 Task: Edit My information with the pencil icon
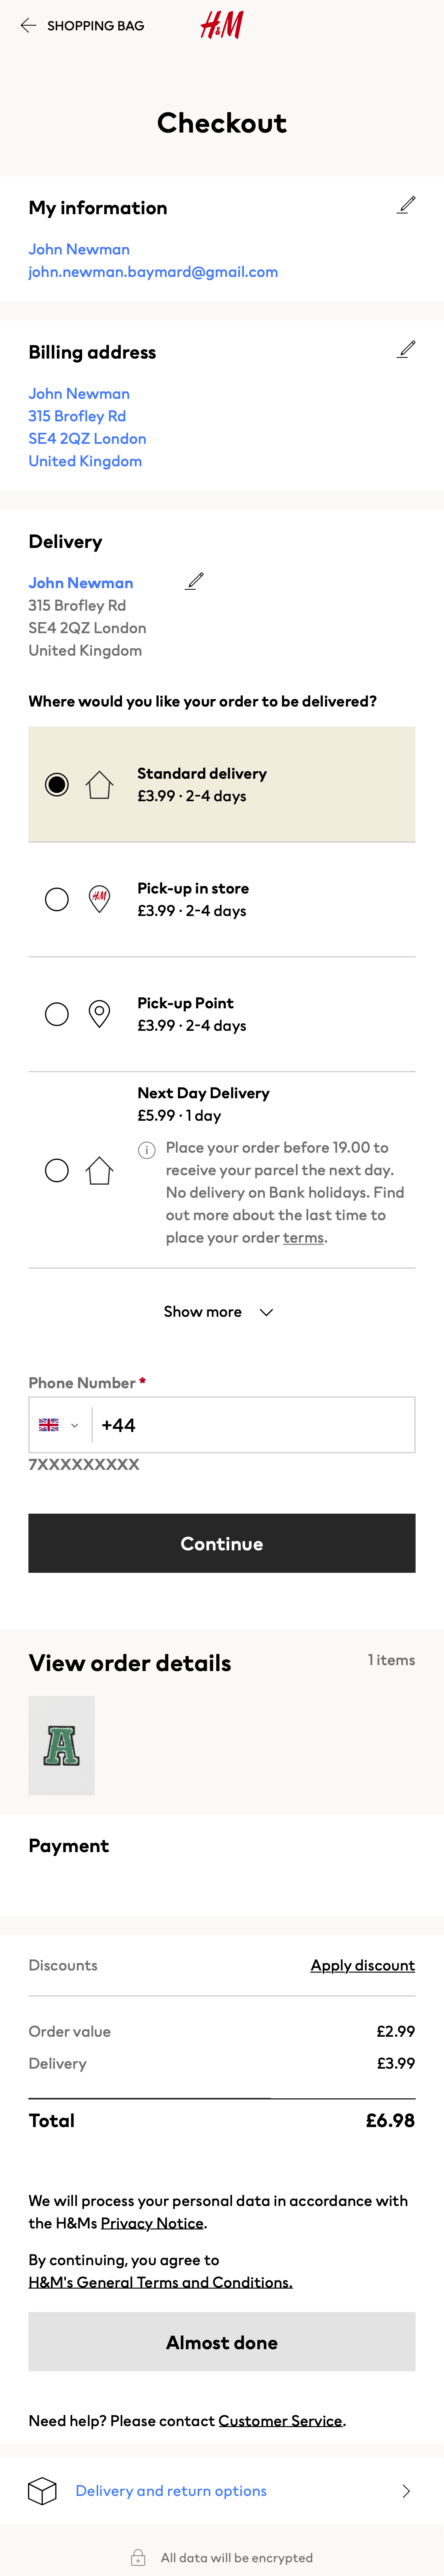[x=406, y=204]
